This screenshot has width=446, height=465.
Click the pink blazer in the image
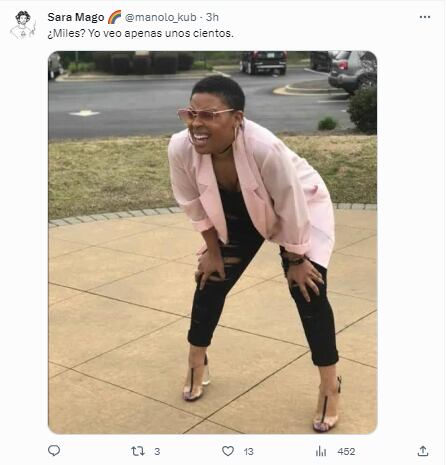(x=253, y=192)
